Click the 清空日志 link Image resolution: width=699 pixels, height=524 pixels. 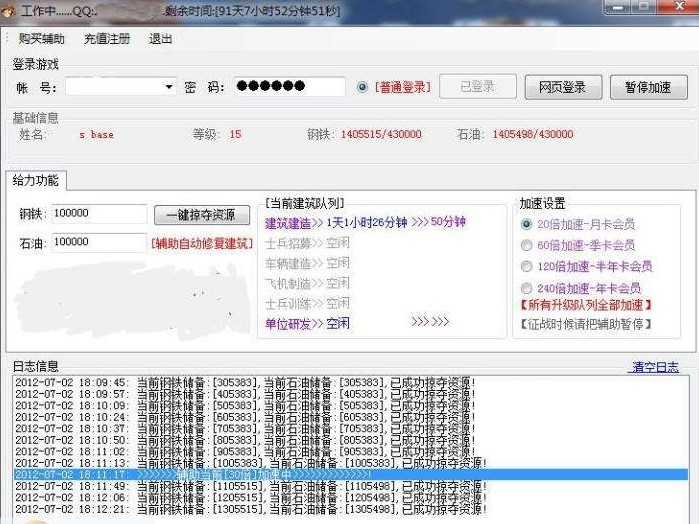(653, 367)
